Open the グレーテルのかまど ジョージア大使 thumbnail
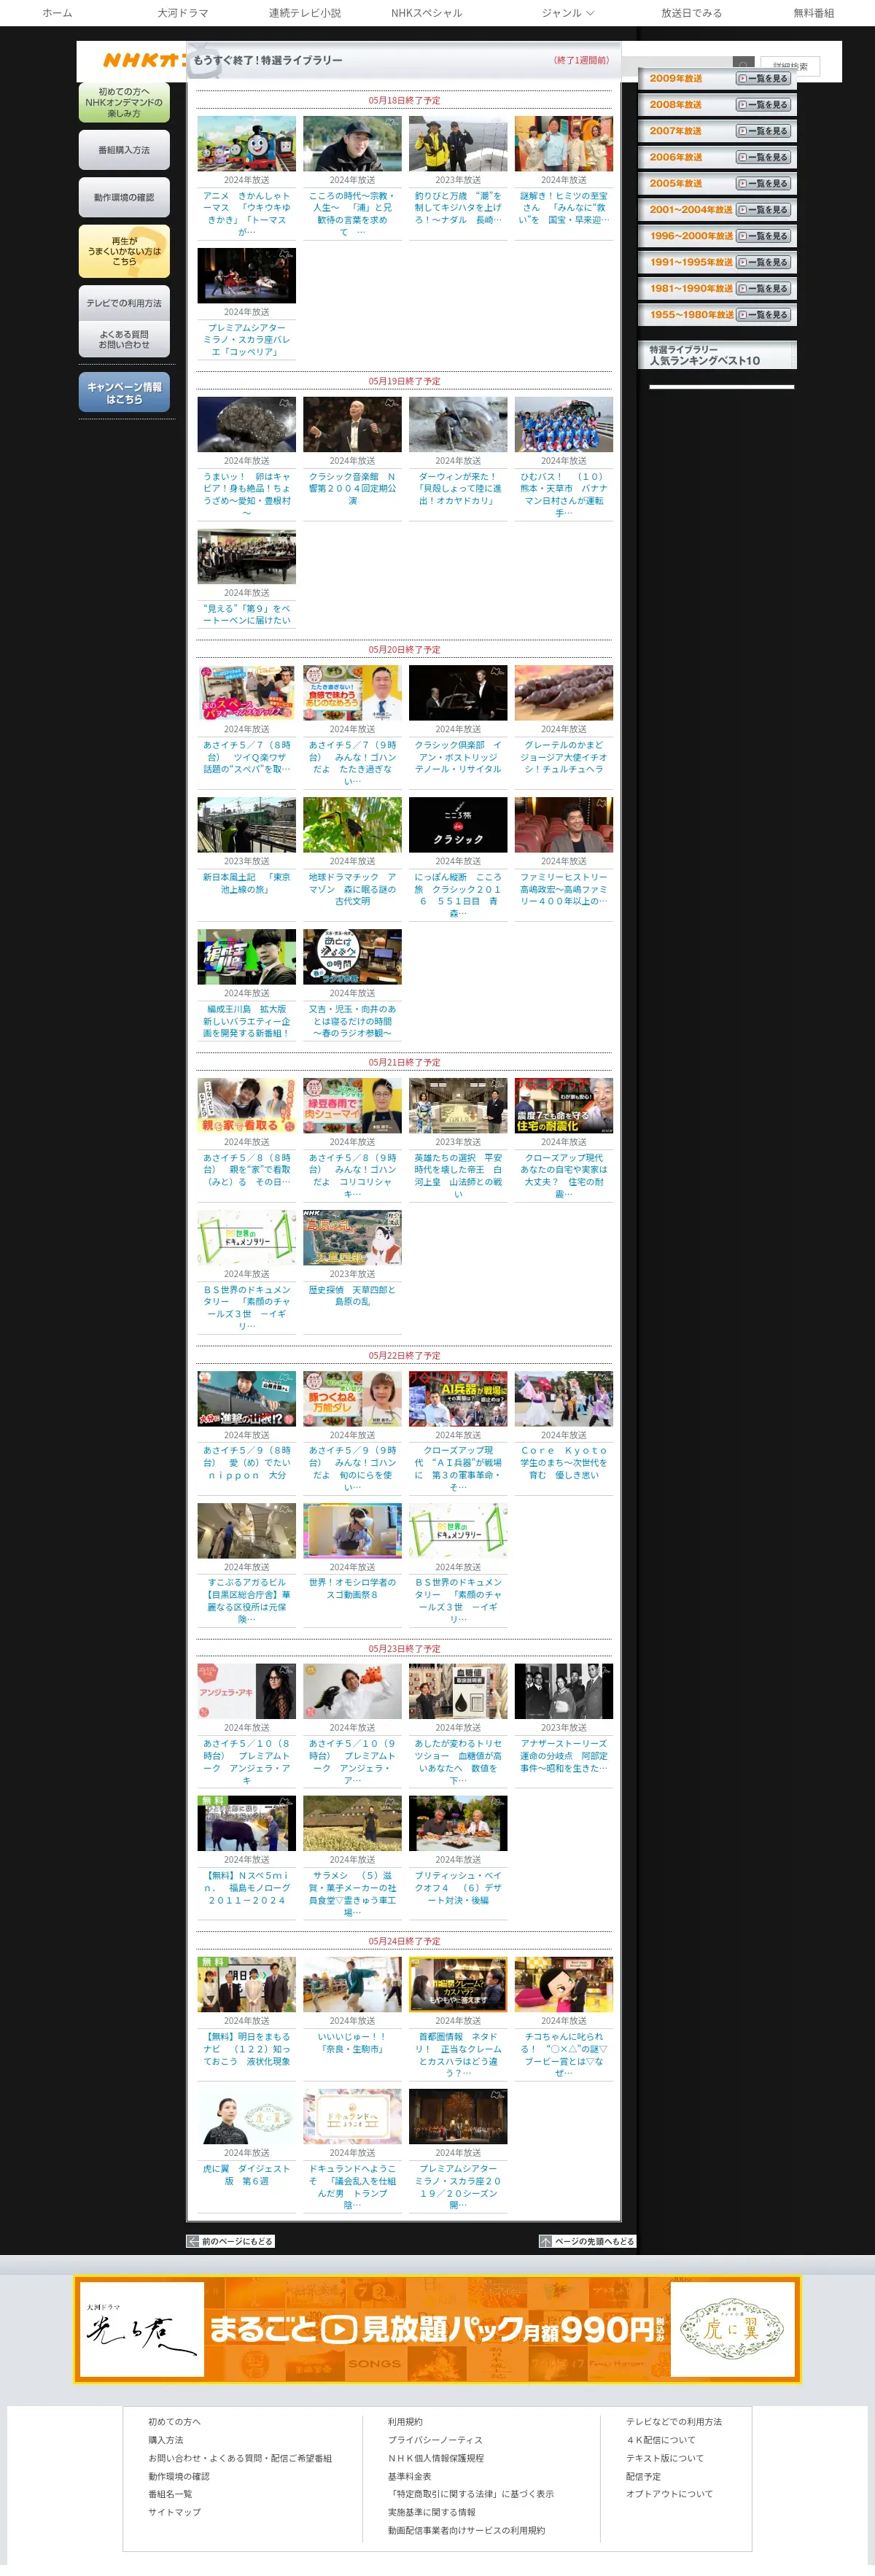 coord(564,692)
